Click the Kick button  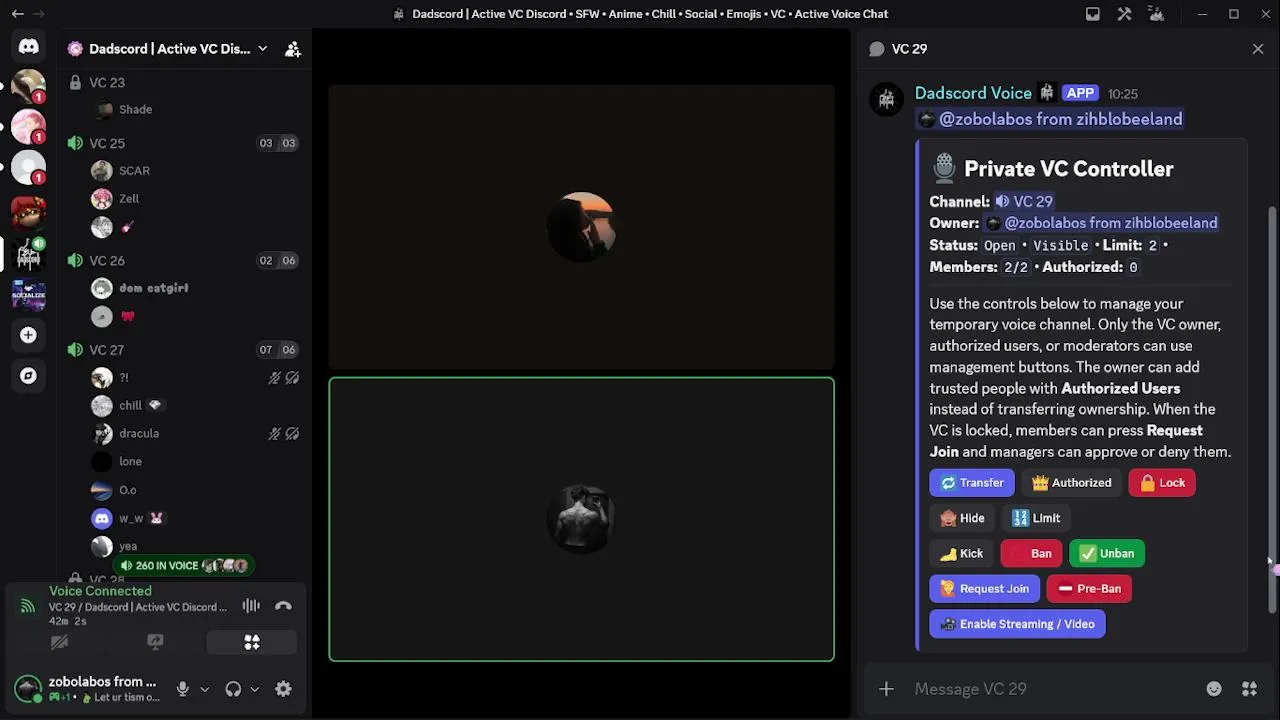961,554
